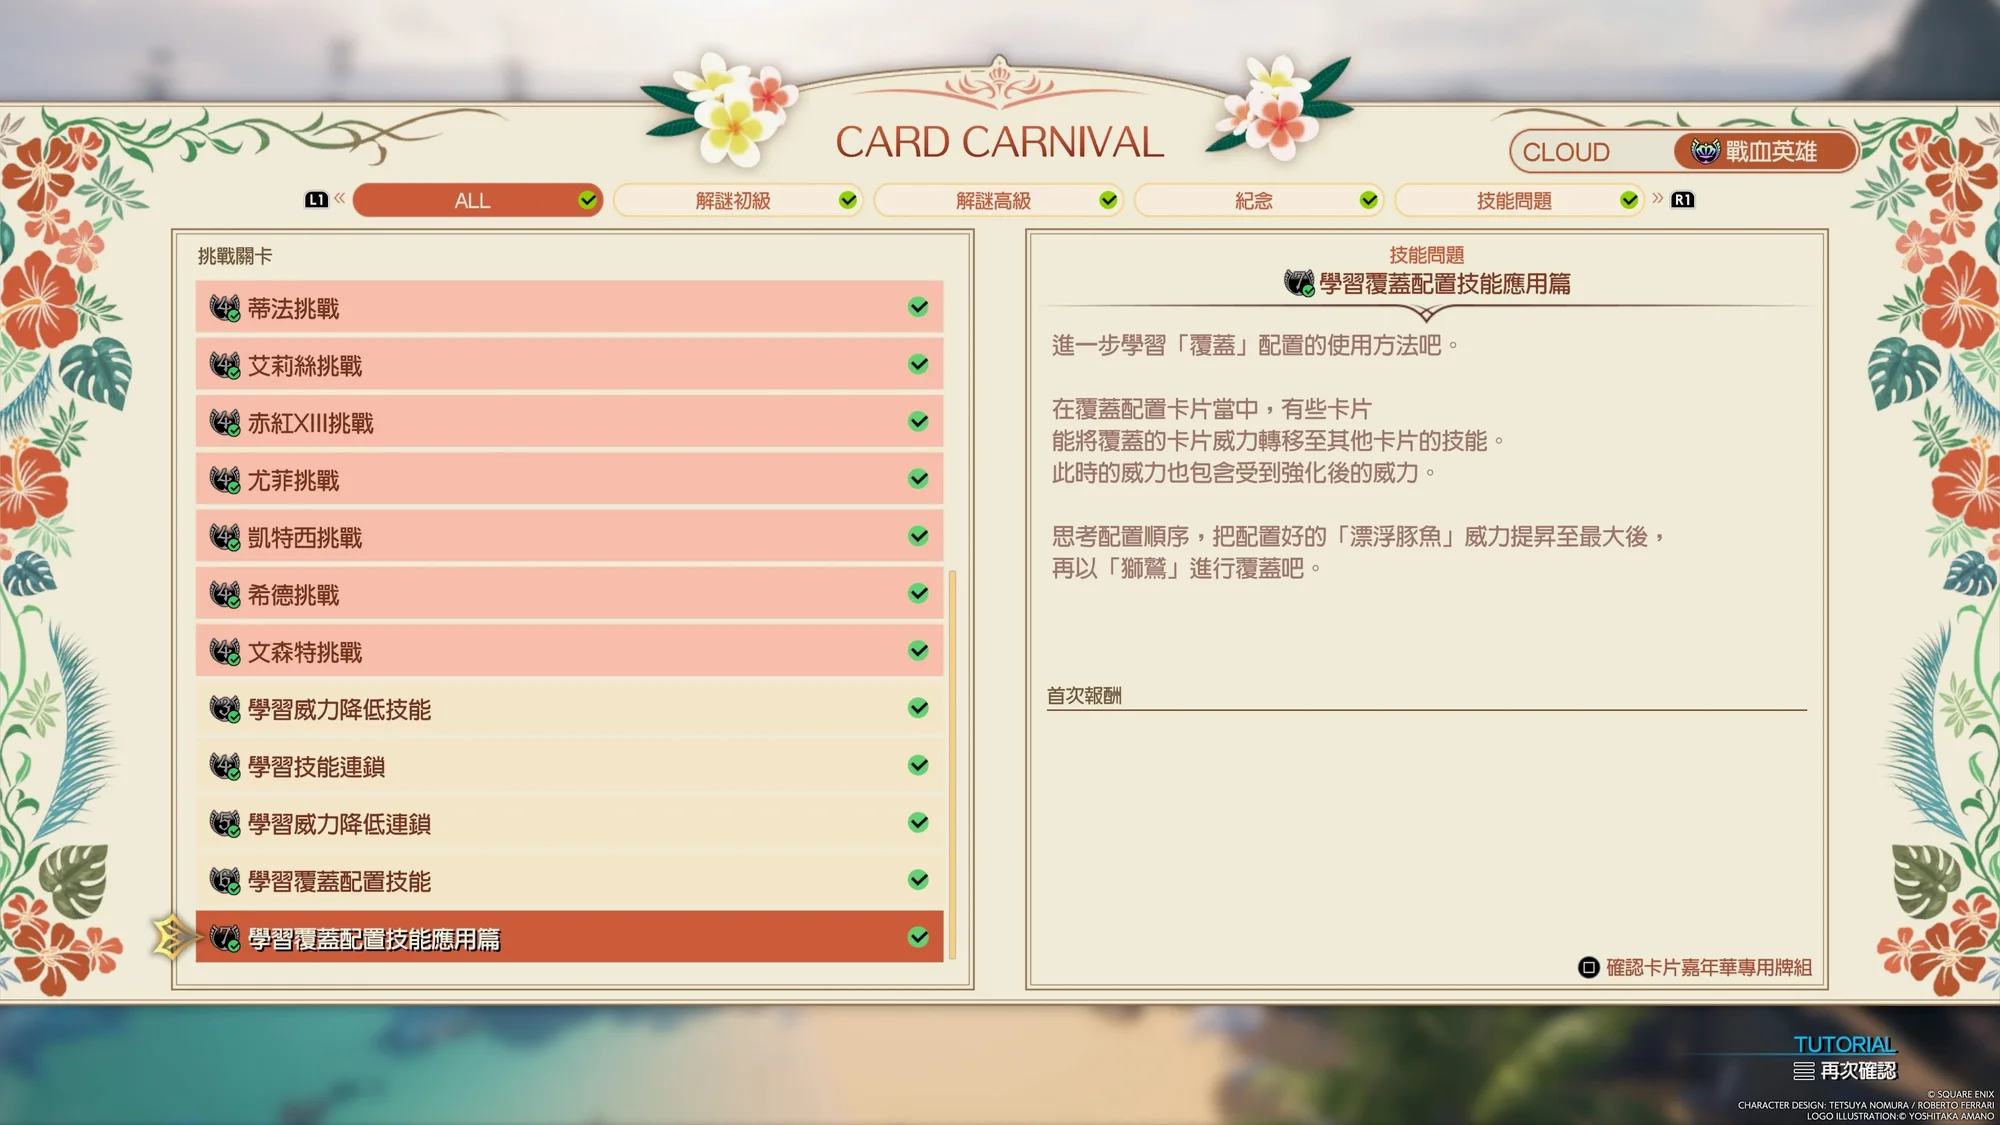This screenshot has height=1125, width=2000.
Task: Click the green check on the 紀念 tab
Action: 1368,200
